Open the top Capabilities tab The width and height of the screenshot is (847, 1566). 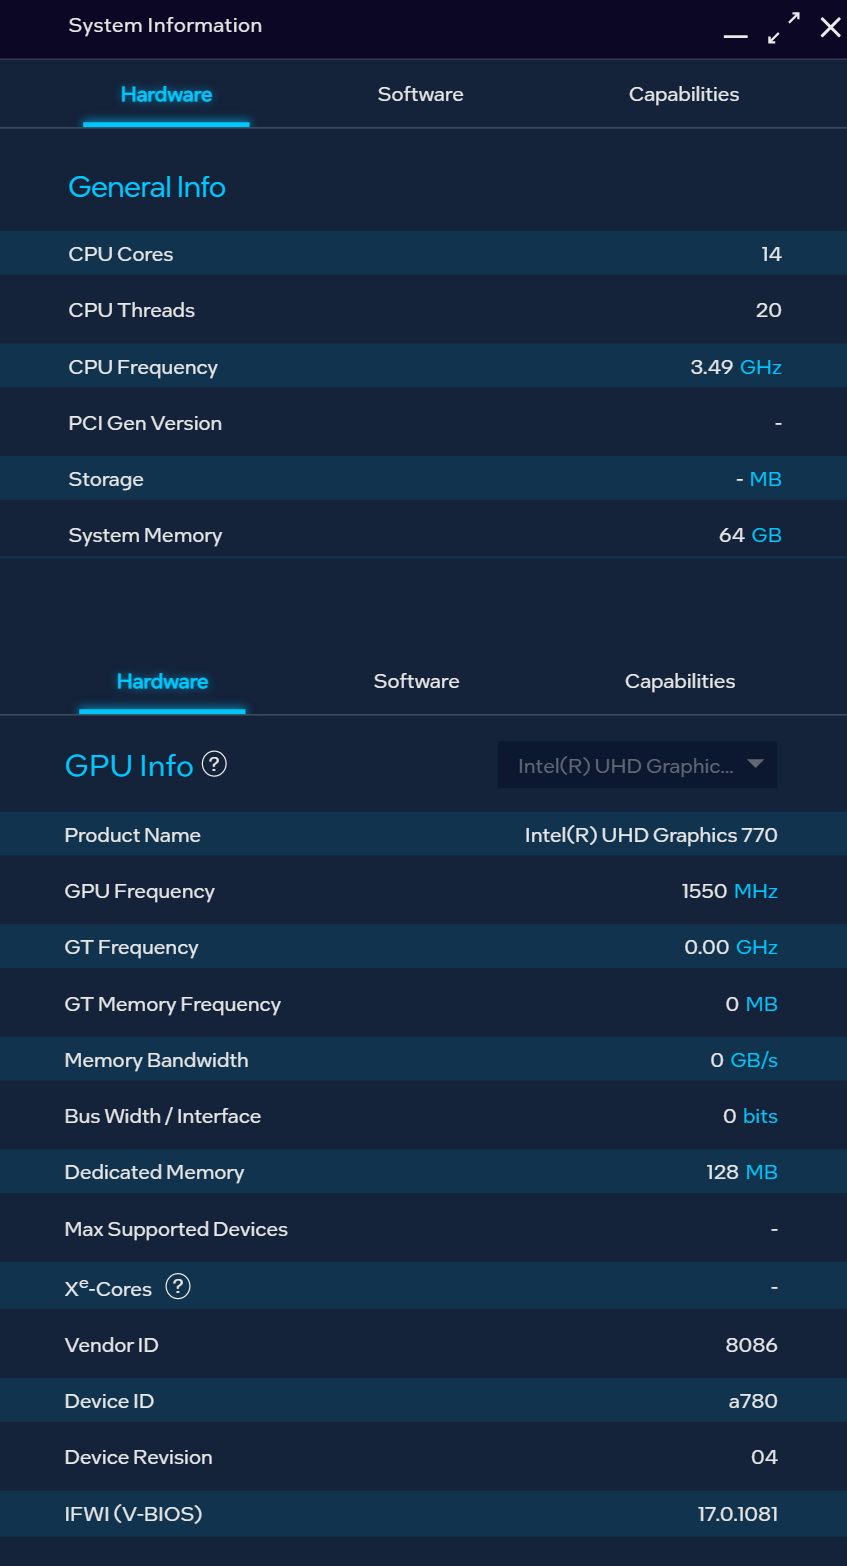(684, 93)
